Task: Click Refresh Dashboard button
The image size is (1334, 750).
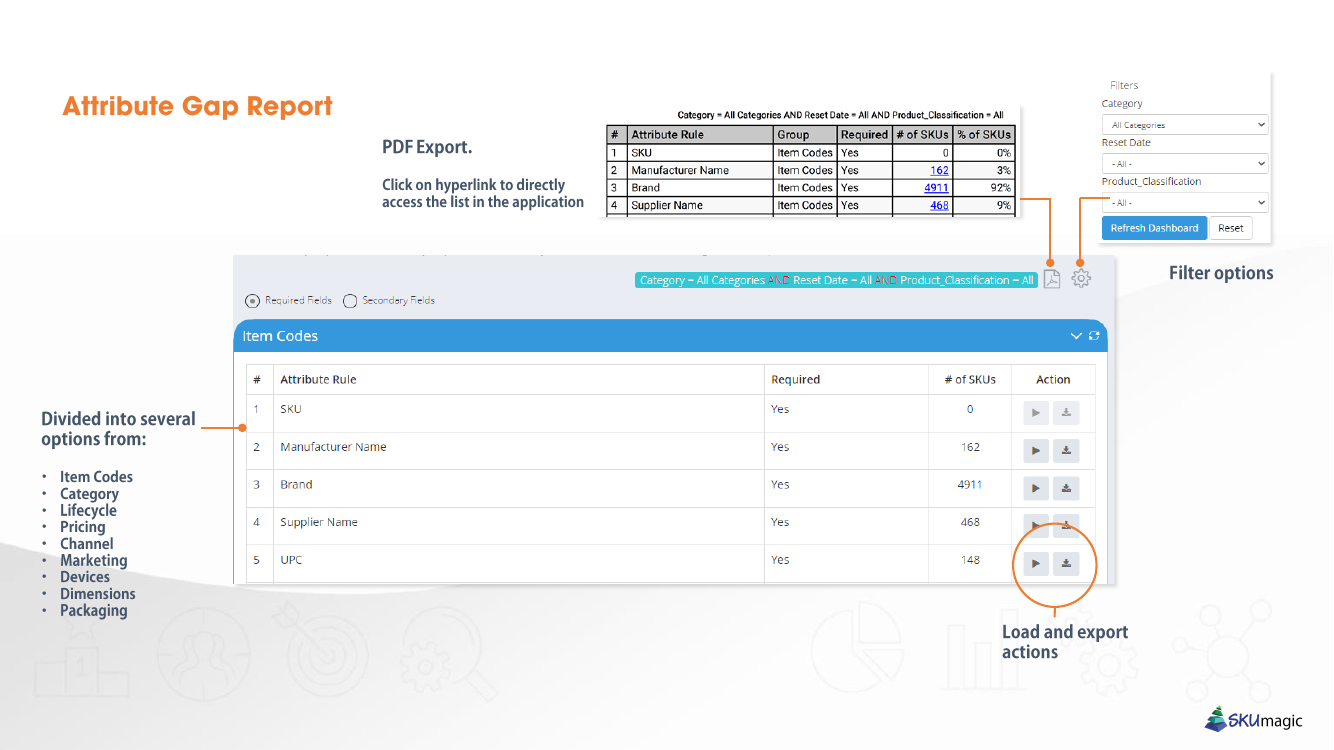Action: coord(1154,228)
